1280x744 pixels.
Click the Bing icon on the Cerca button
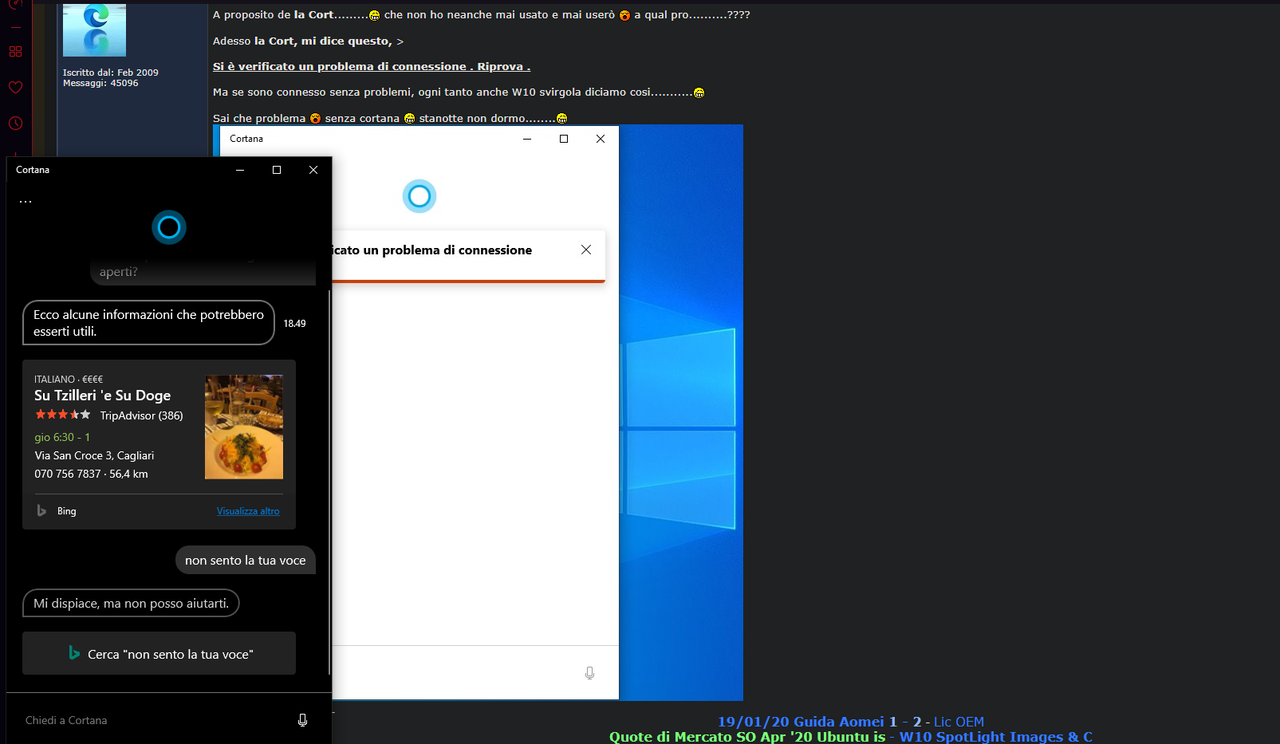coord(74,654)
